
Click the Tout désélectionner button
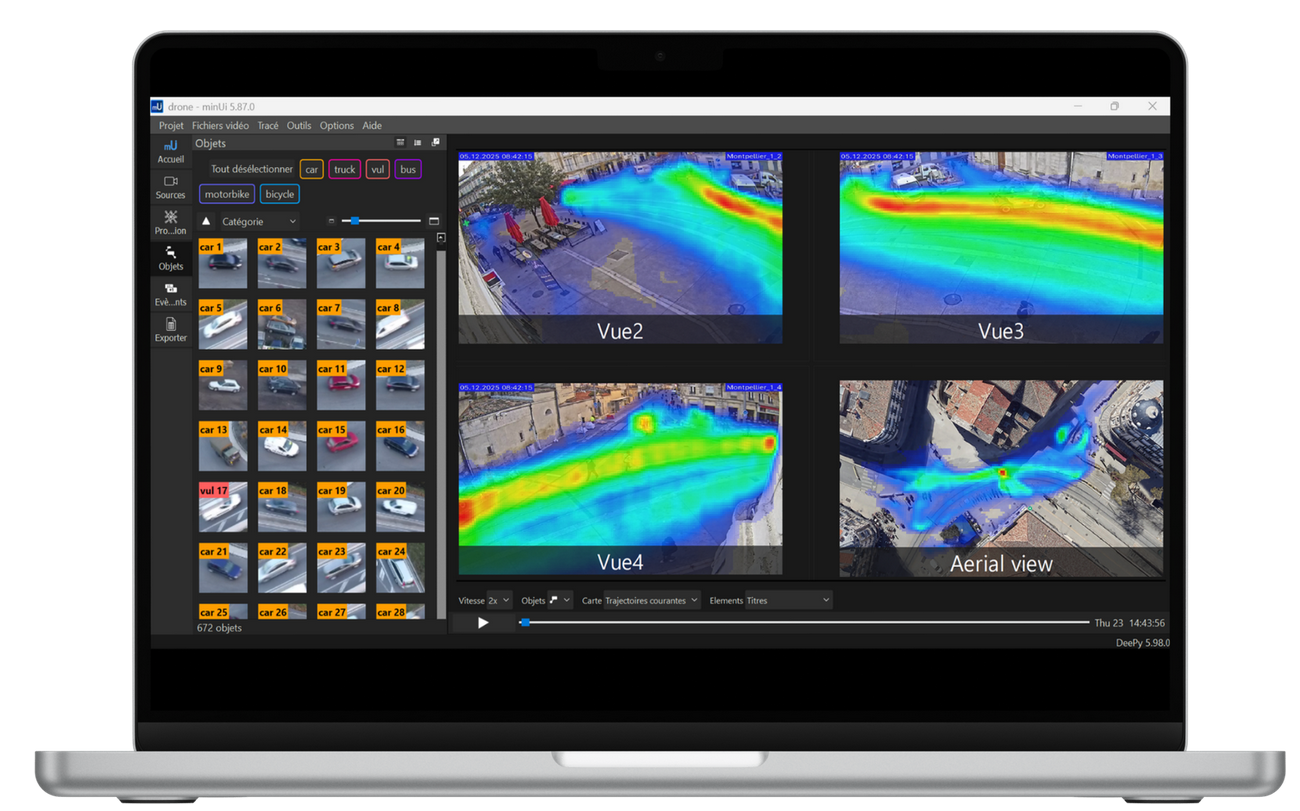(x=251, y=170)
